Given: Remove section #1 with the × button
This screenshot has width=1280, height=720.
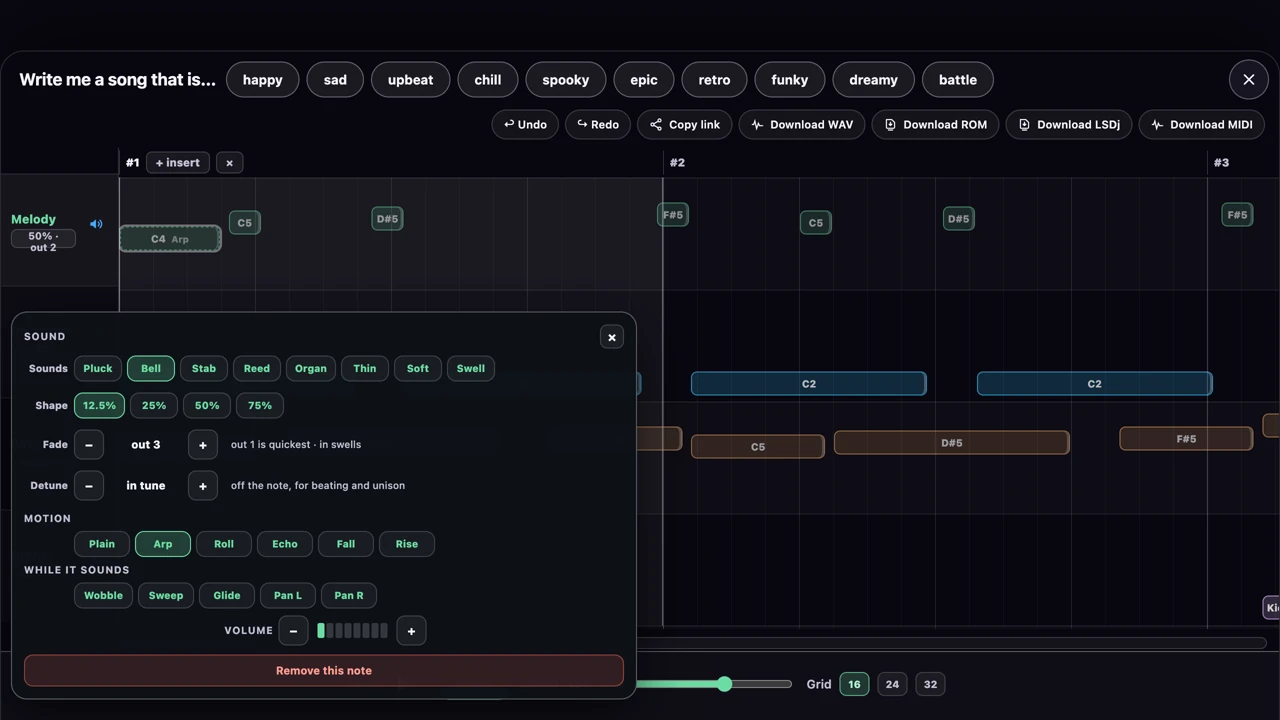Looking at the screenshot, I should (x=229, y=163).
